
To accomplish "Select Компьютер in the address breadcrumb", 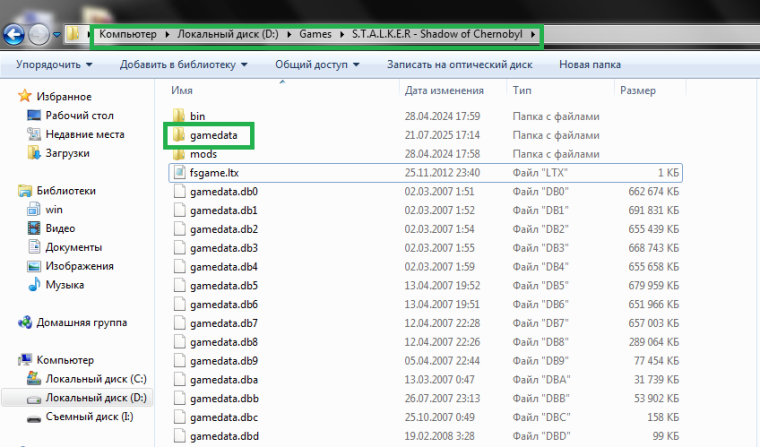I will tap(128, 34).
